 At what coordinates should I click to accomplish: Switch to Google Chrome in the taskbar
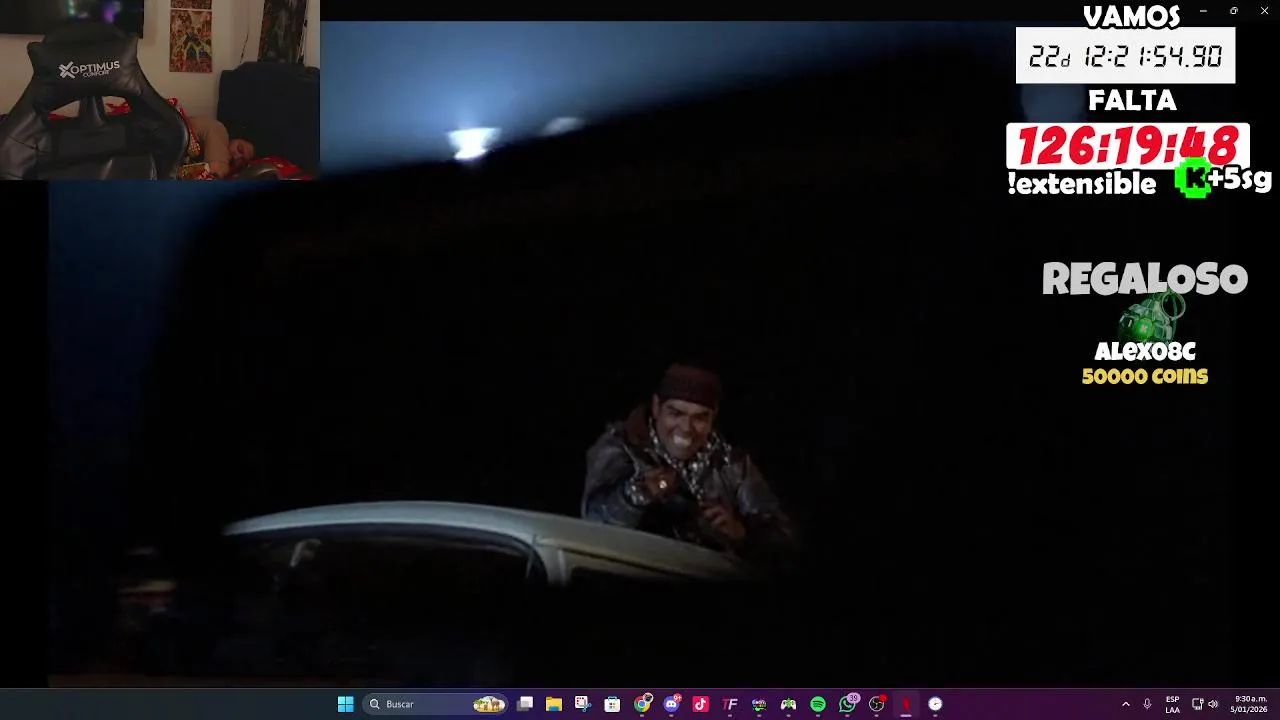click(642, 704)
